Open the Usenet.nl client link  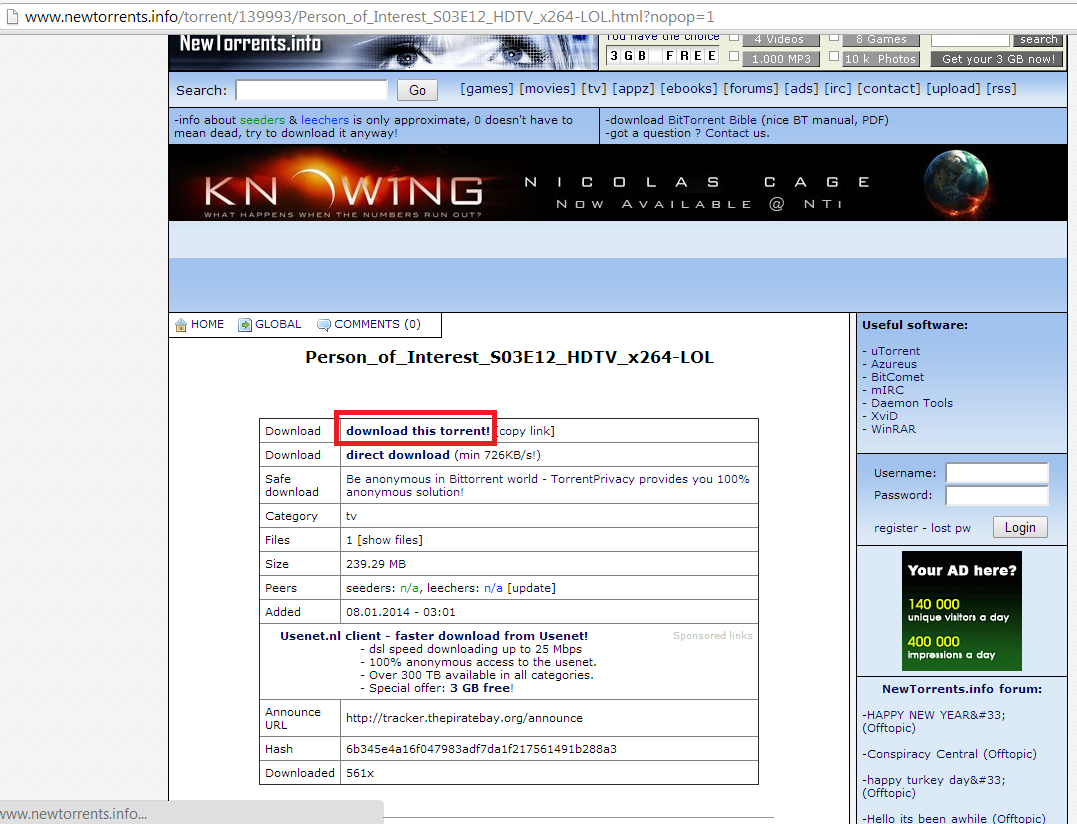pos(433,636)
